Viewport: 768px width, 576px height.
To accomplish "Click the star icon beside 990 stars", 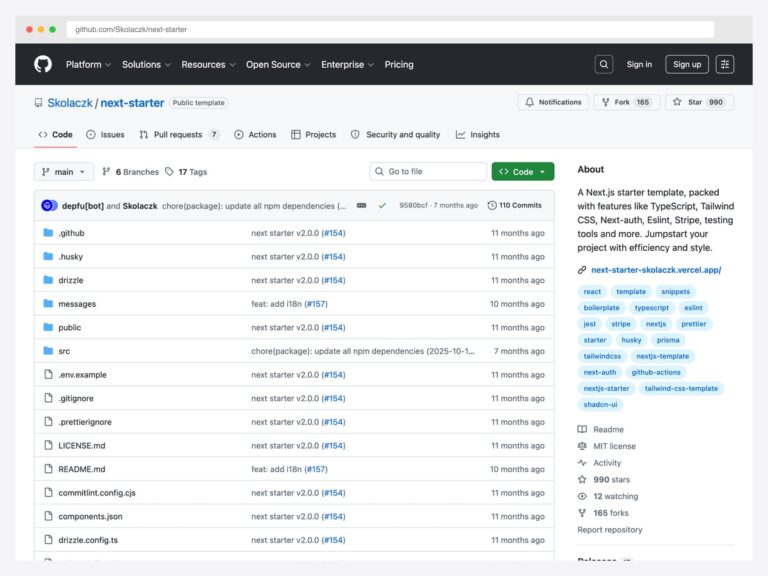I will pyautogui.click(x=582, y=480).
